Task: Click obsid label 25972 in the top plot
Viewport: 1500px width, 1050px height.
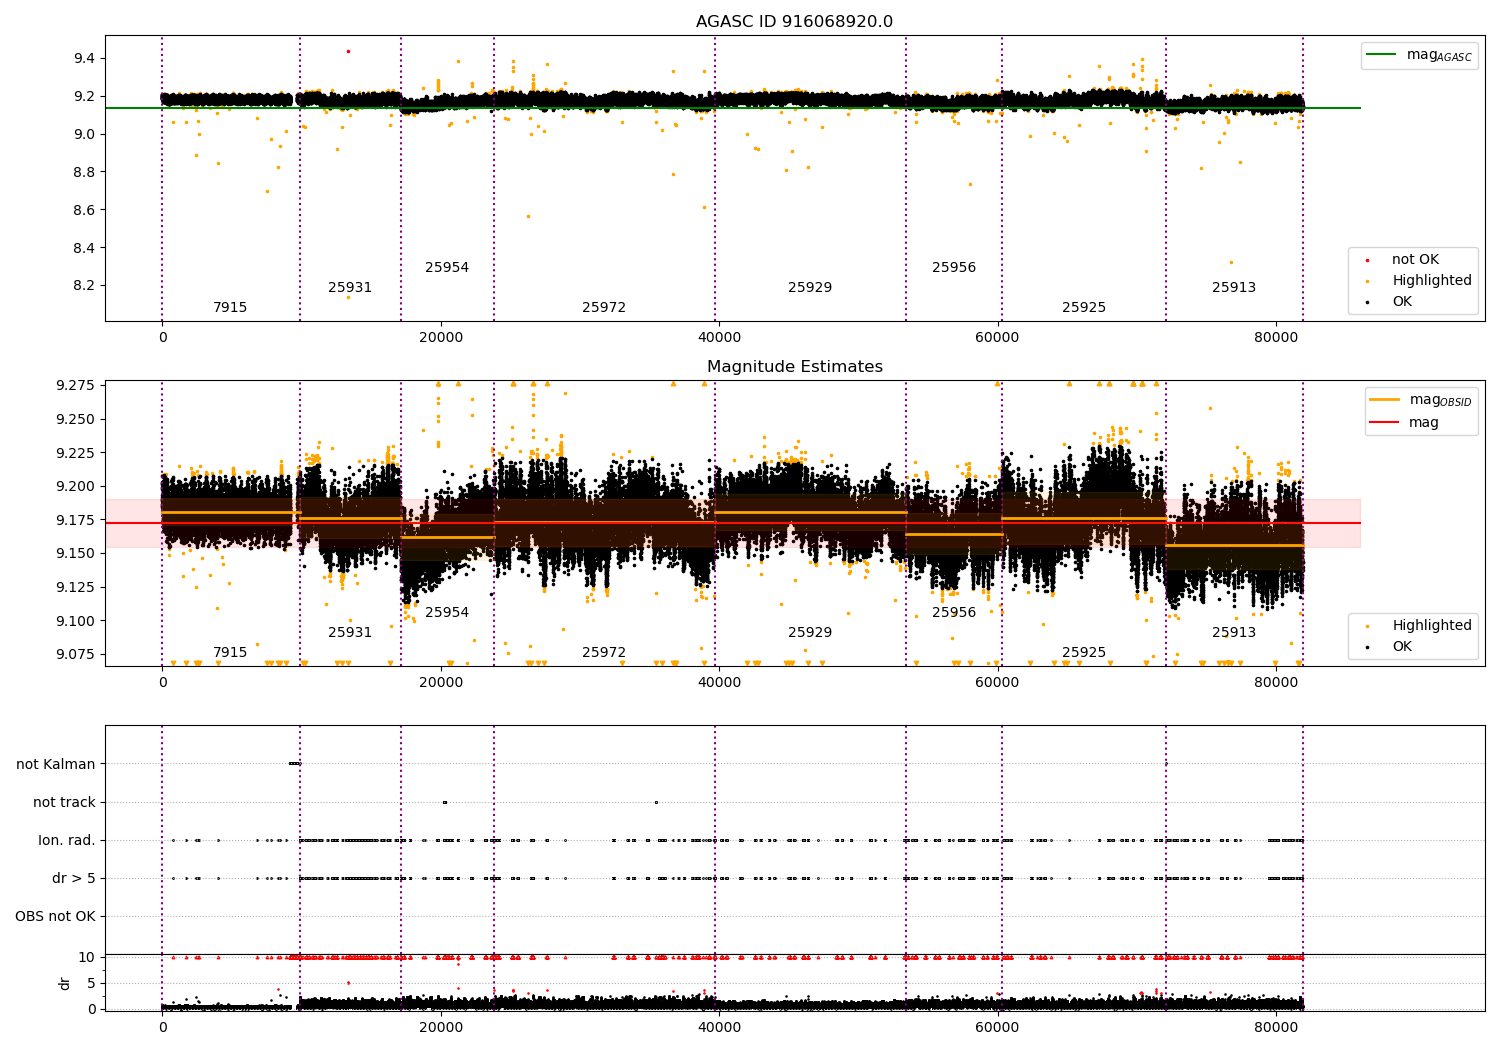Action: 604,308
